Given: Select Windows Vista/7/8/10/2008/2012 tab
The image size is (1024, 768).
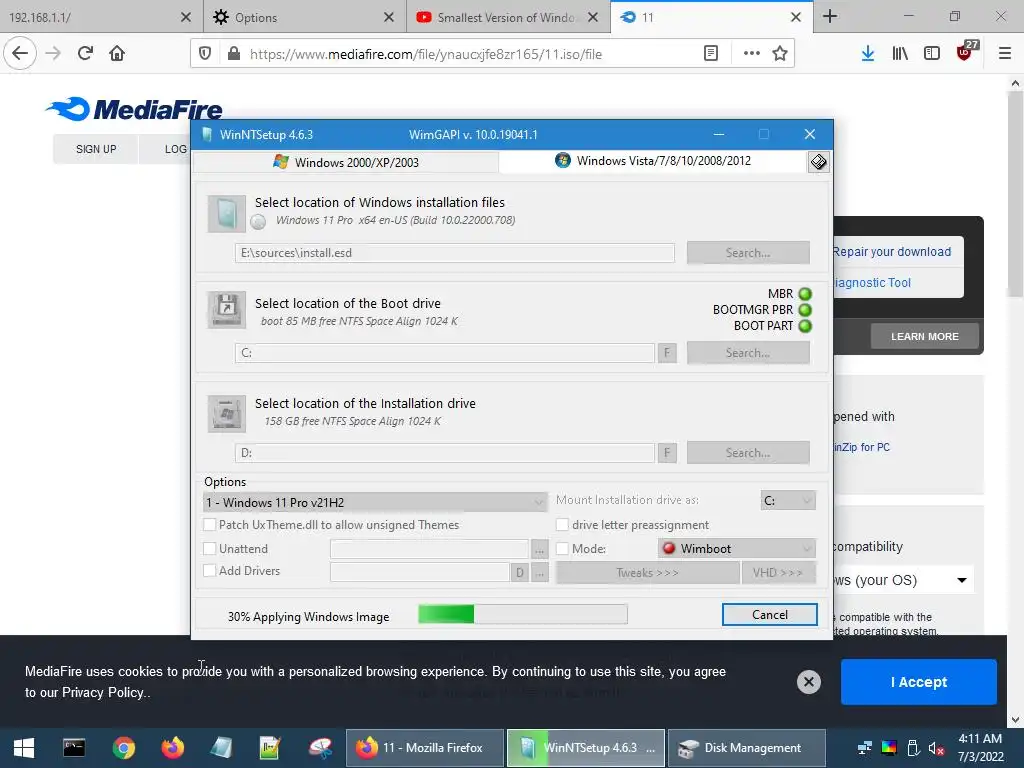Looking at the screenshot, I should point(653,161).
